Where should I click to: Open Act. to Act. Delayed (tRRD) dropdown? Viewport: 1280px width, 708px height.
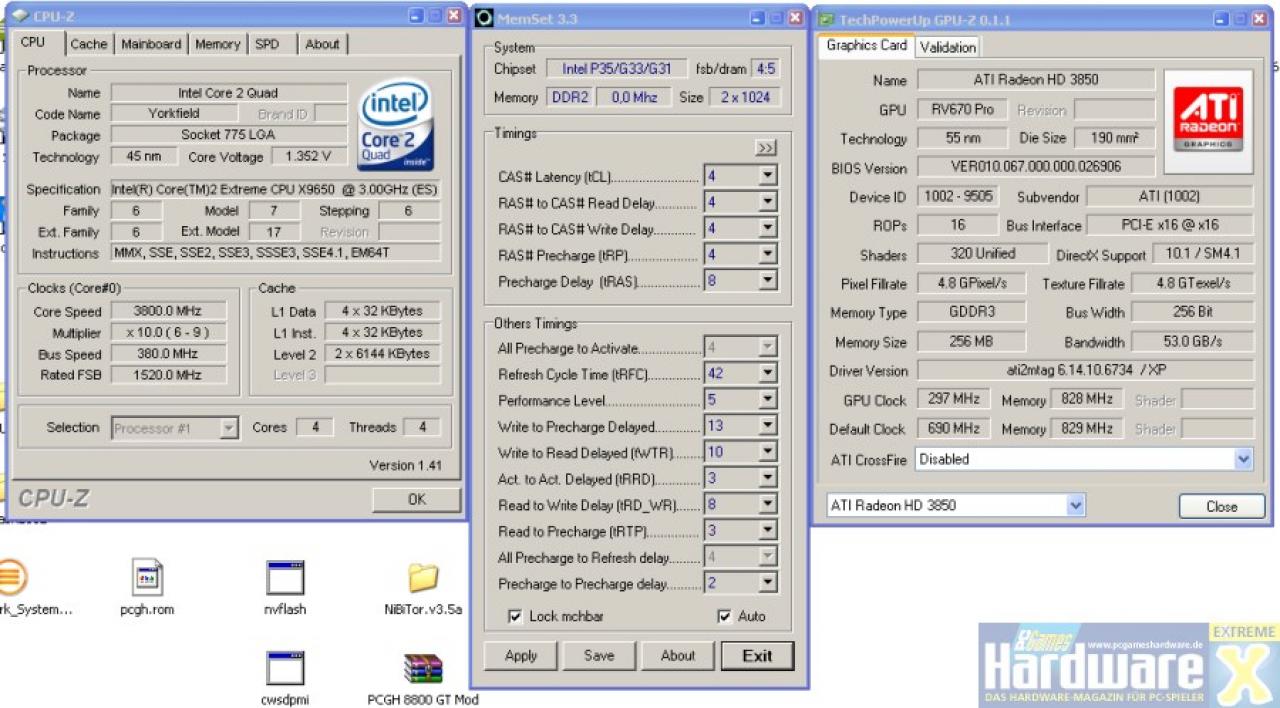pyautogui.click(x=768, y=478)
